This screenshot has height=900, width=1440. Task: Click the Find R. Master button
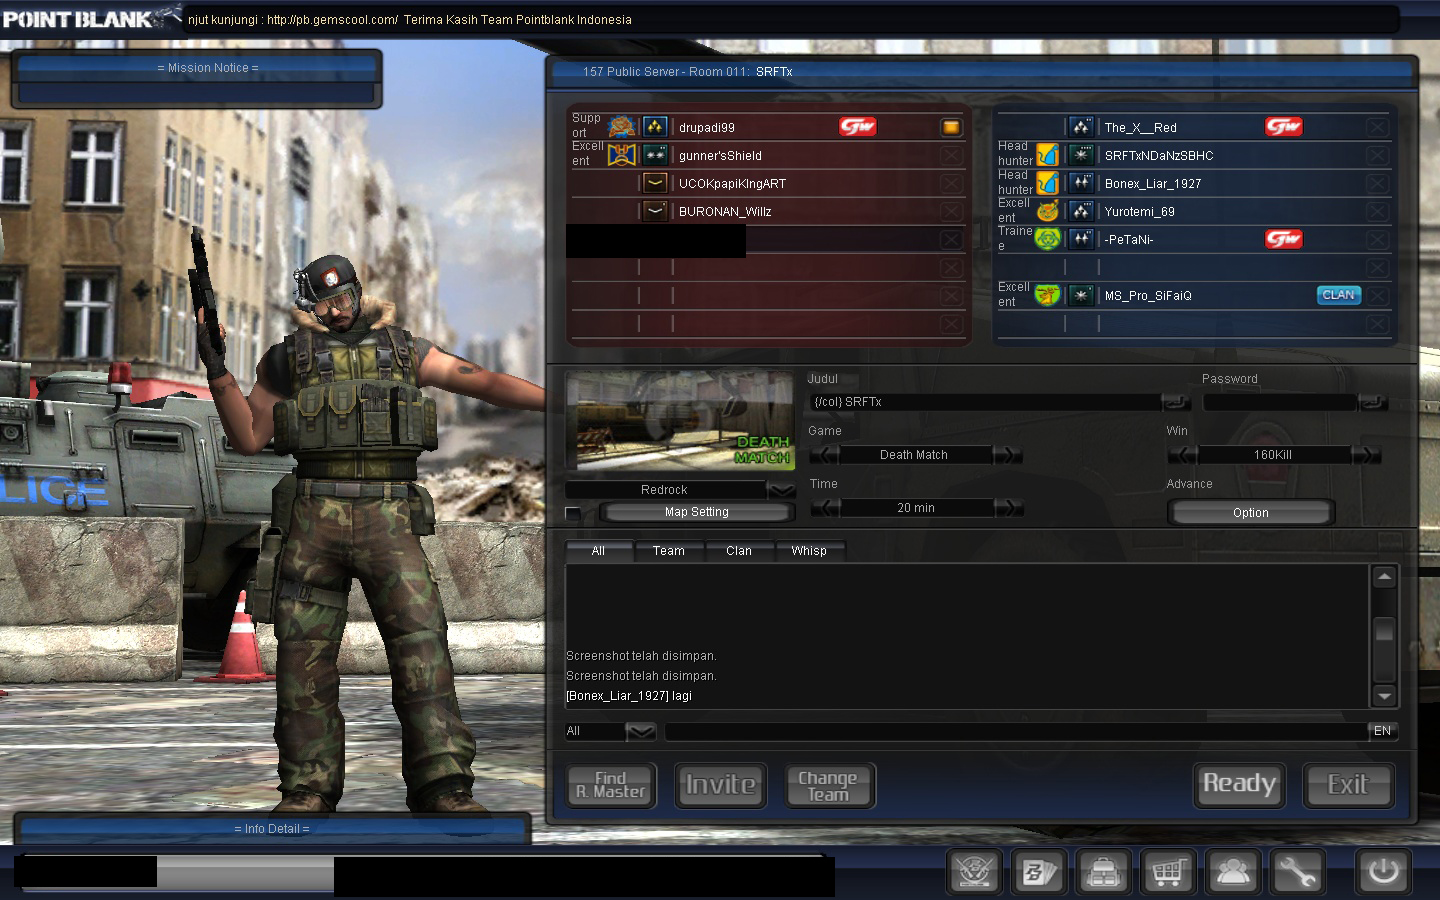point(611,785)
